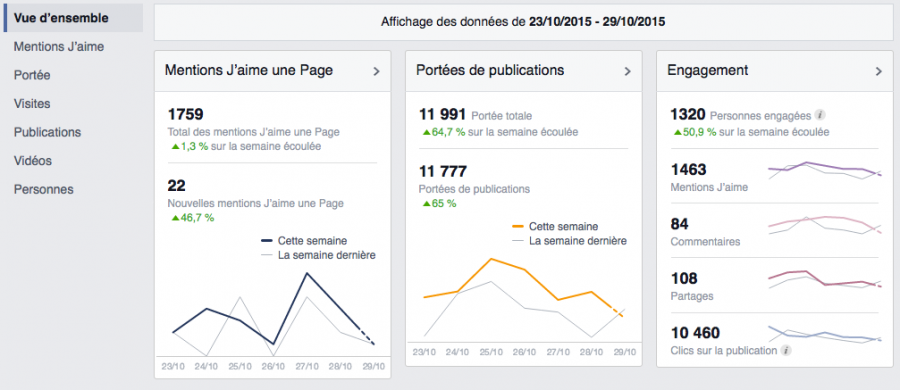The image size is (900, 390).
Task: Open Portée section in sidebar
Action: 32,75
